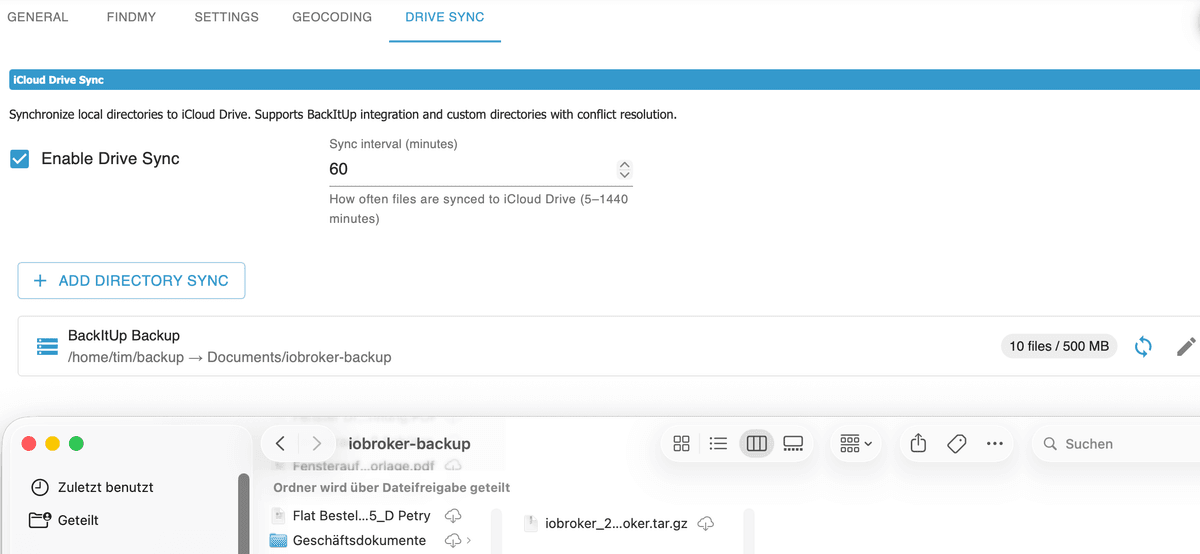Click the Finder share icon
Screen dimensions: 1200x554
tap(919, 443)
